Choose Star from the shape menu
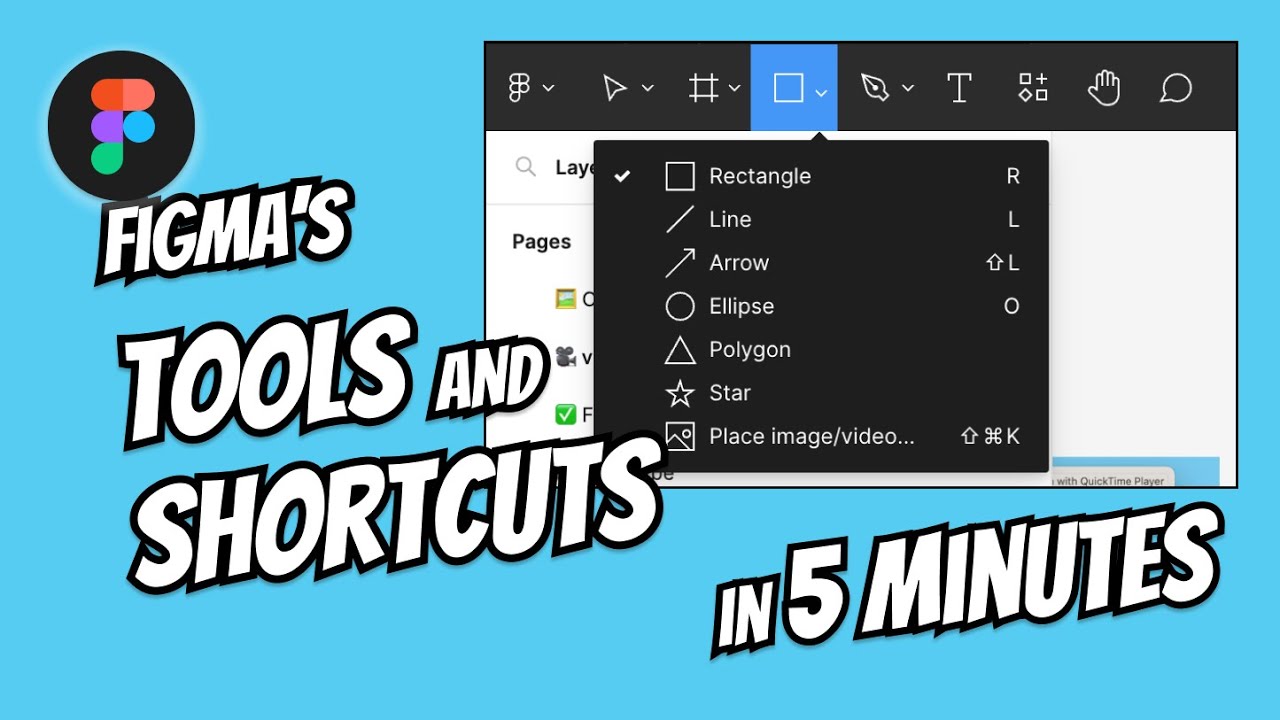 821,393
